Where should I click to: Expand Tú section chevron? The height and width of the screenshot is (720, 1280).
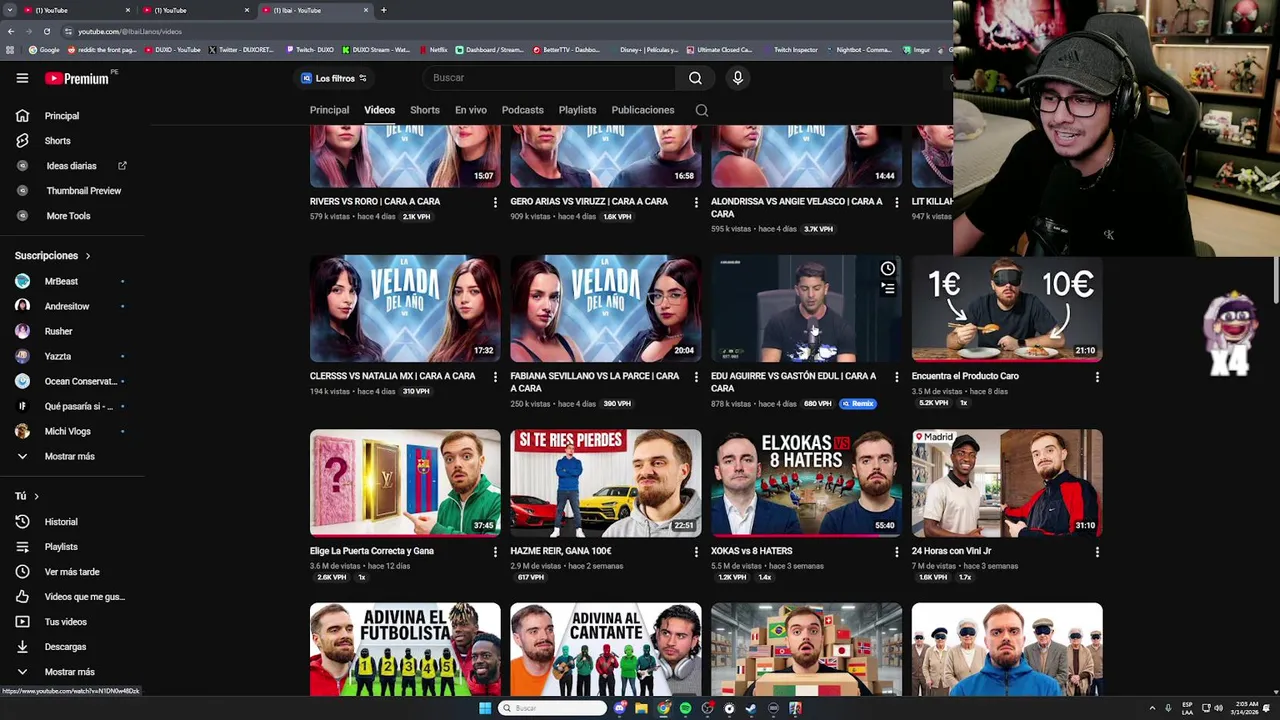[x=36, y=497]
